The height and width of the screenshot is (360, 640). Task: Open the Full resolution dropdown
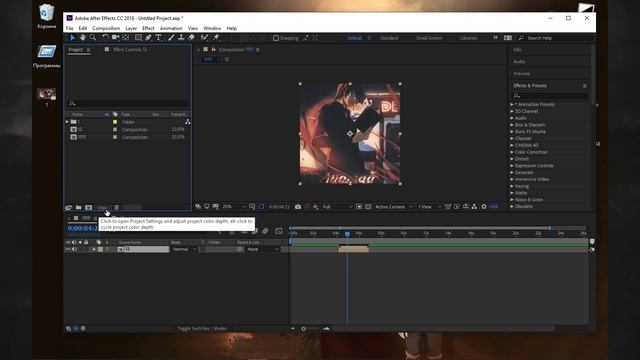point(337,207)
